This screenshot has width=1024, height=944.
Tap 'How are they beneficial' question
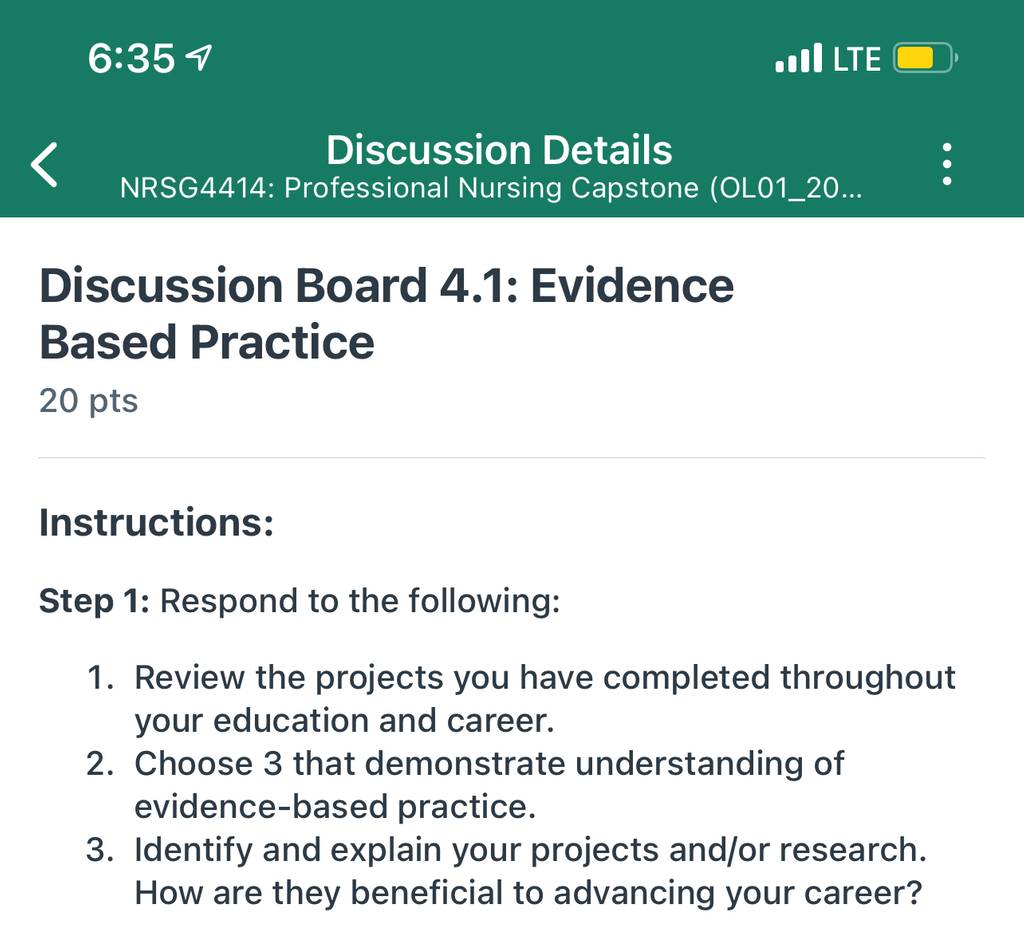click(x=528, y=893)
